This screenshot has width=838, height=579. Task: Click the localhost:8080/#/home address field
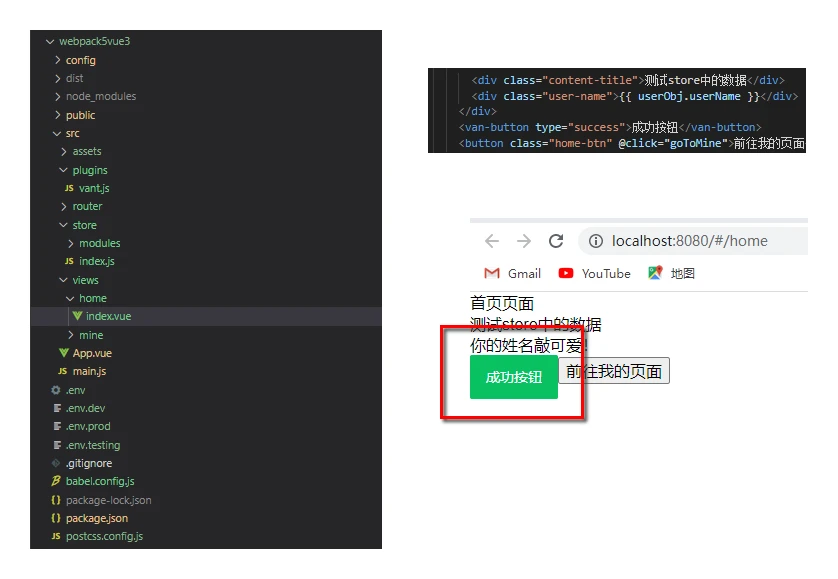(693, 241)
